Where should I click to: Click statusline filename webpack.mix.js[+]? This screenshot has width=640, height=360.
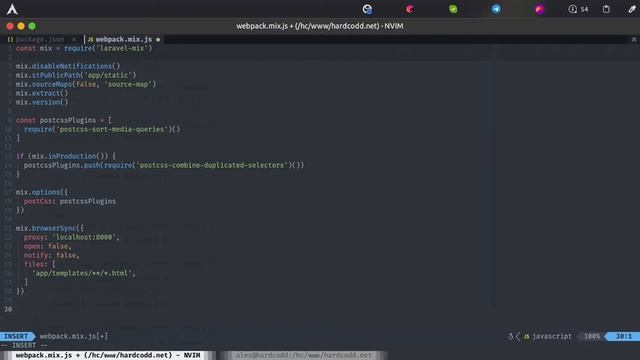73,336
